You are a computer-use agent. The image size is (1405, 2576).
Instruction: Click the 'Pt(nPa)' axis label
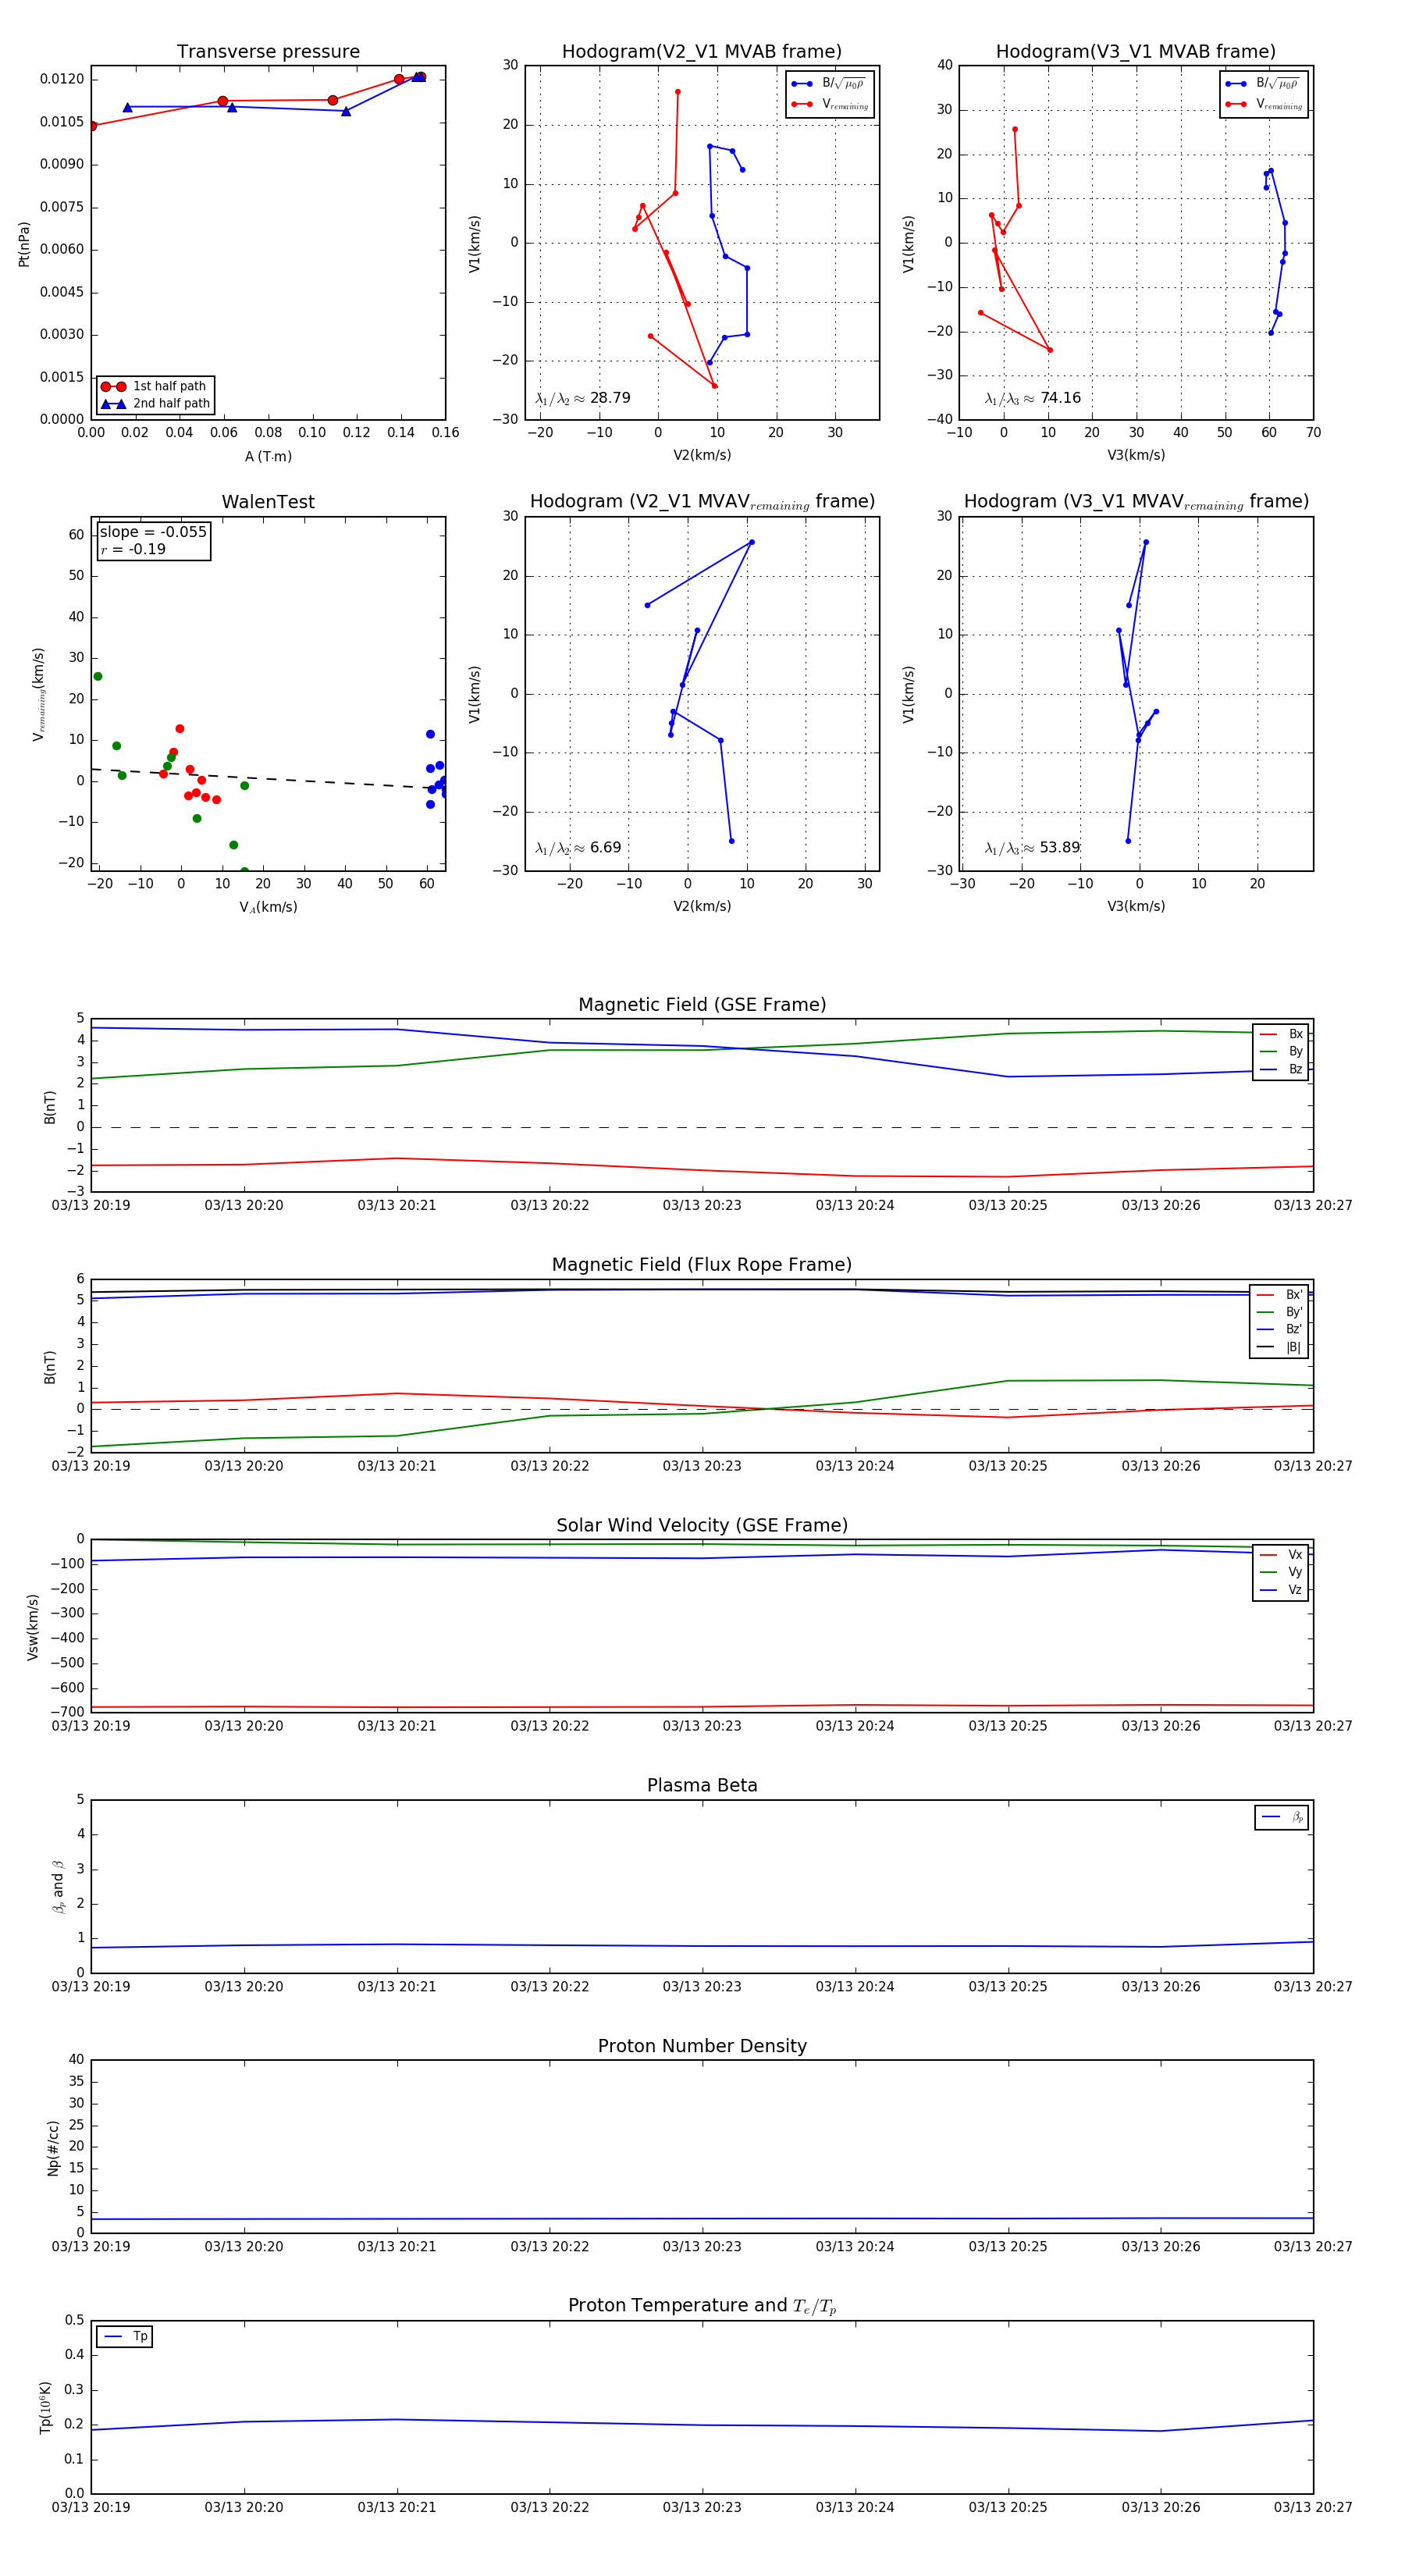(24, 243)
